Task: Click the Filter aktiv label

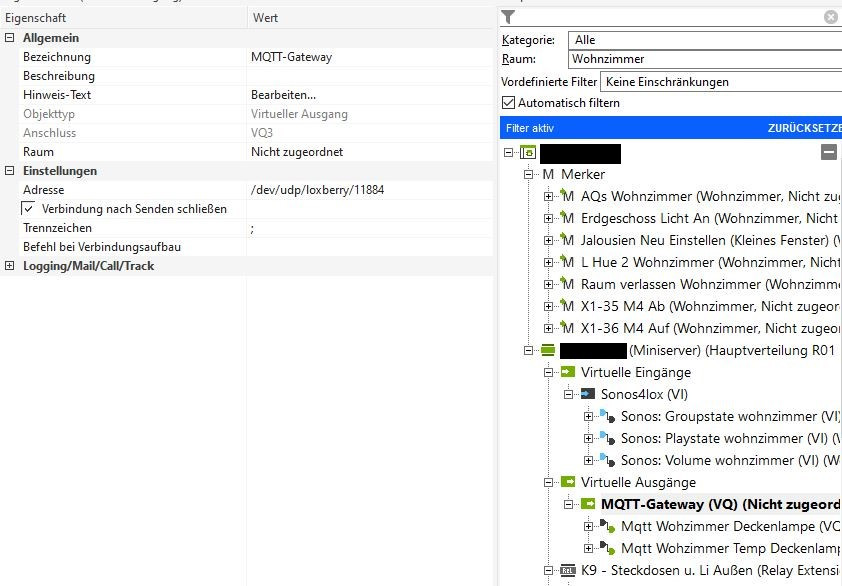Action: pos(529,128)
